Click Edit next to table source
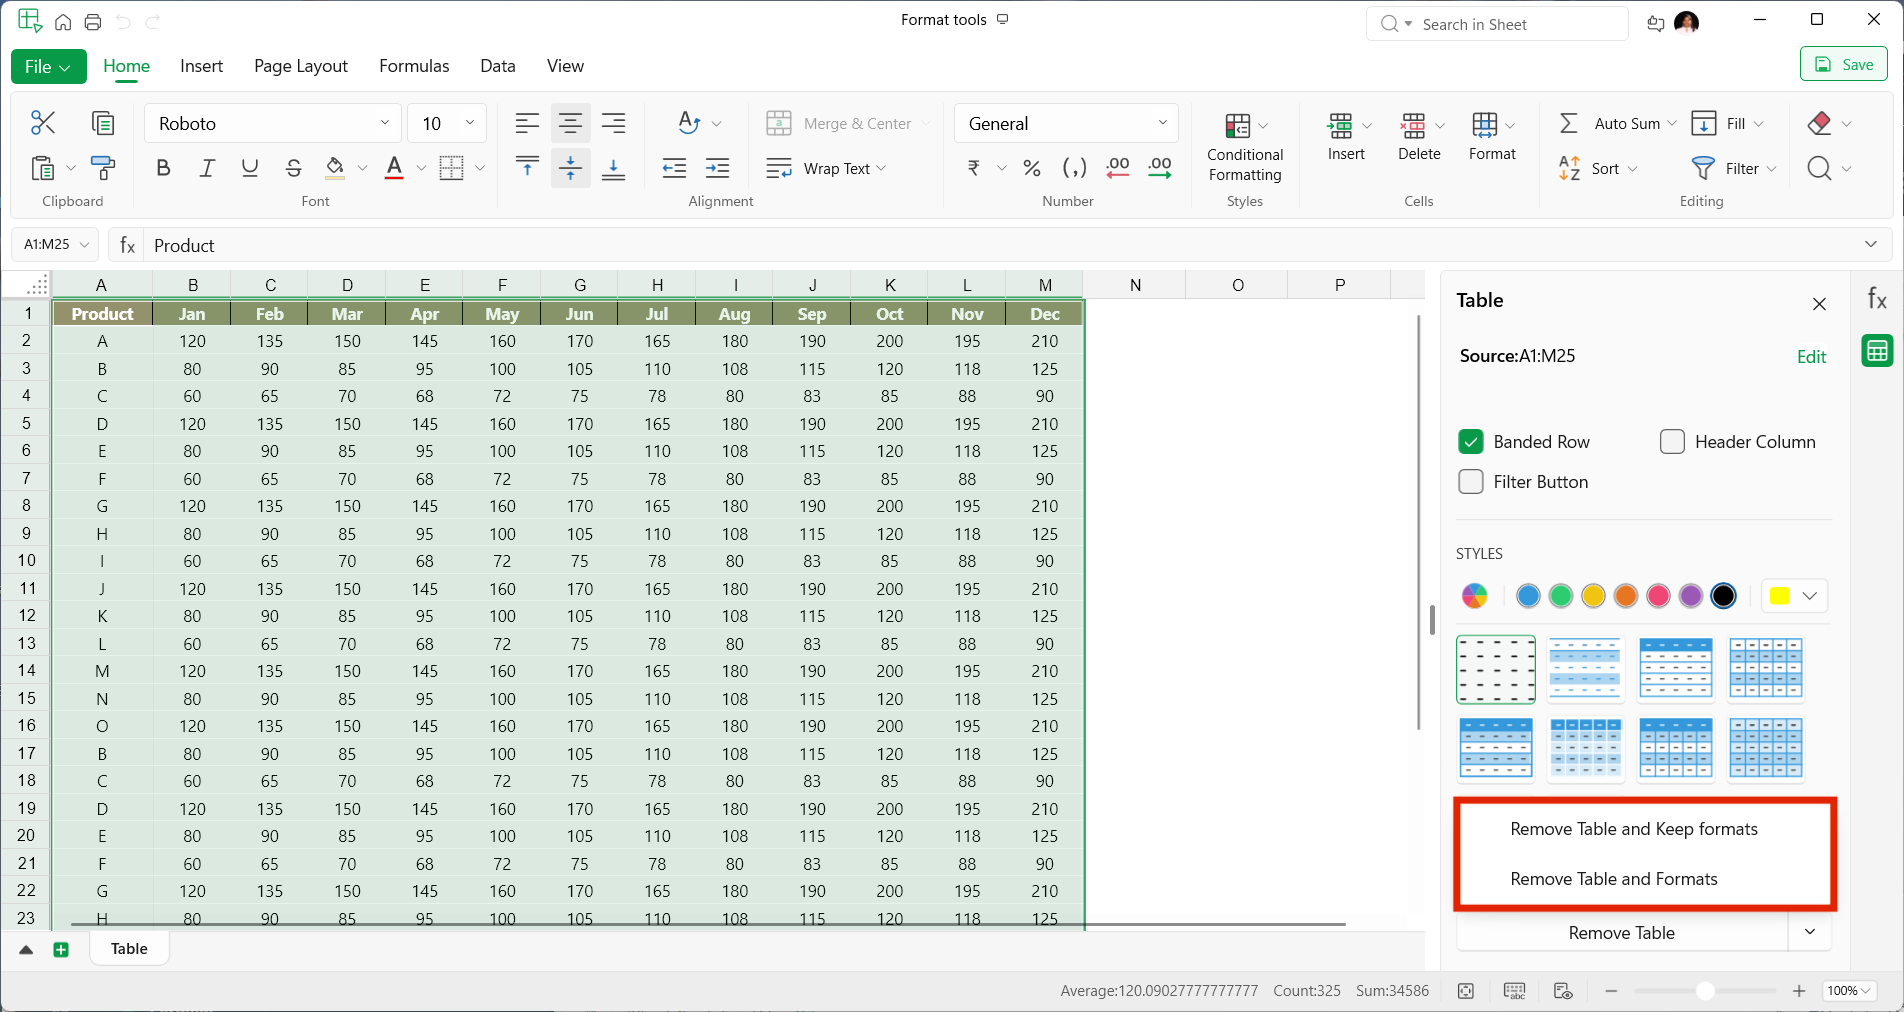The height and width of the screenshot is (1012, 1904). (1811, 357)
